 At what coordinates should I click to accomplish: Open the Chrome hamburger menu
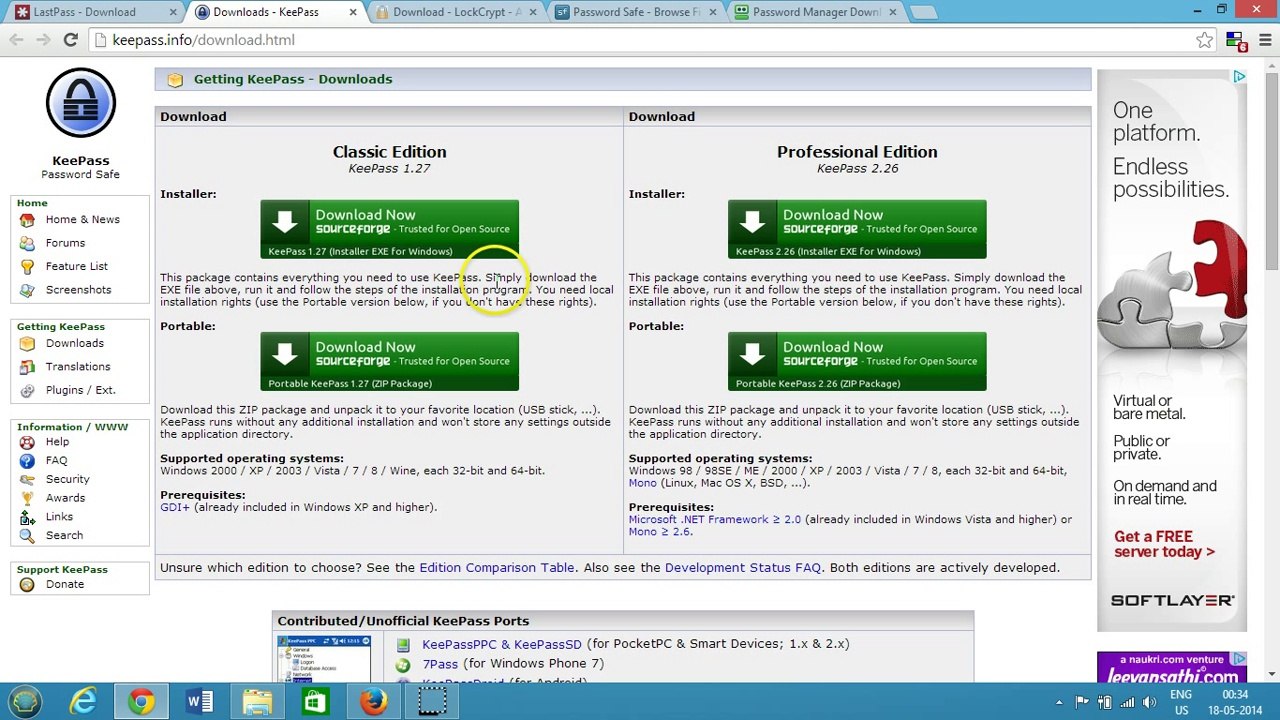coord(1264,40)
